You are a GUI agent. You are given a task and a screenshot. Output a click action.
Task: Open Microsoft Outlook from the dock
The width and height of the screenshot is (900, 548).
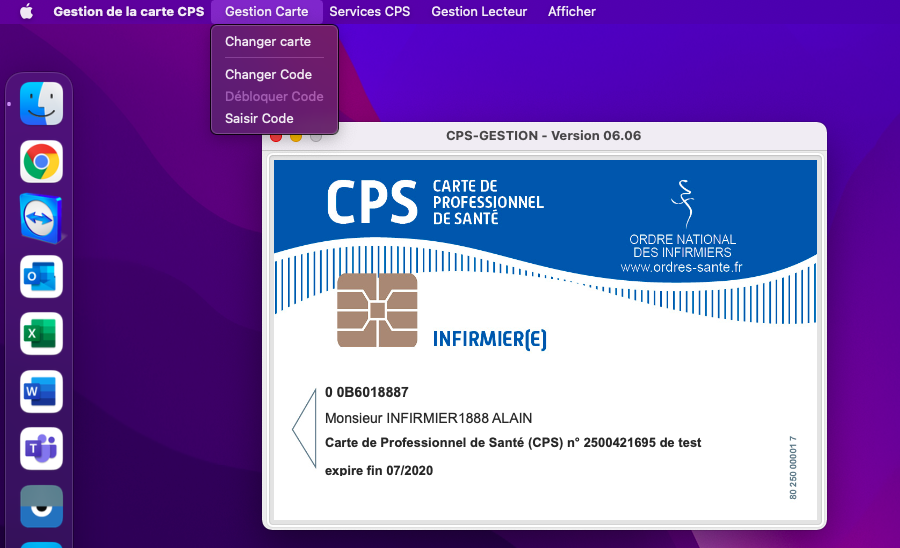click(41, 276)
